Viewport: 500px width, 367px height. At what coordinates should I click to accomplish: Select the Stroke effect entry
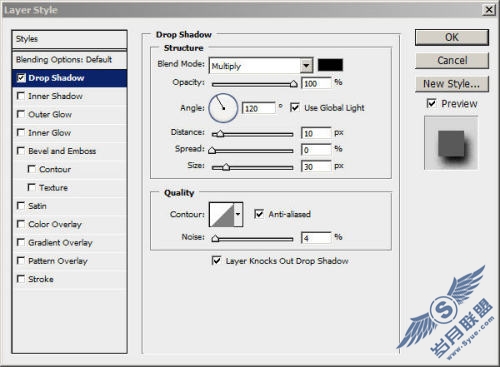pos(41,279)
